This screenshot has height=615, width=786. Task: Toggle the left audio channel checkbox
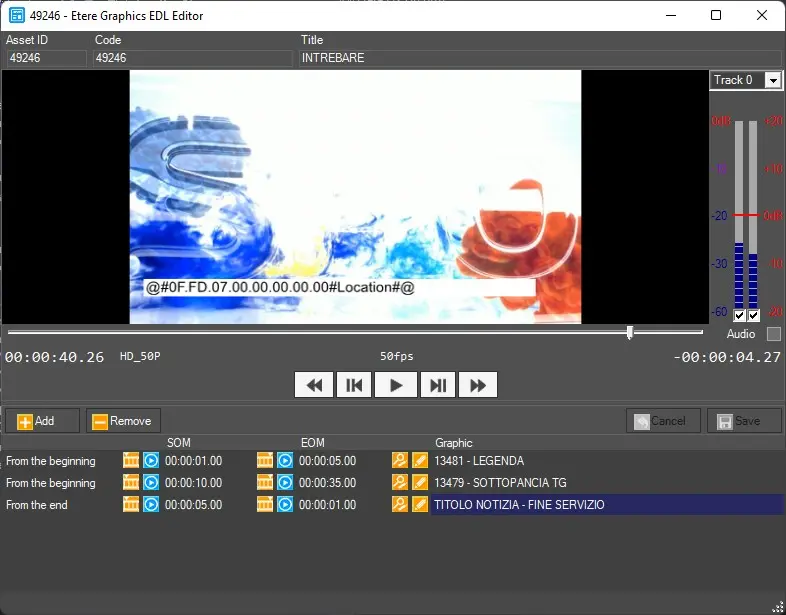click(739, 316)
